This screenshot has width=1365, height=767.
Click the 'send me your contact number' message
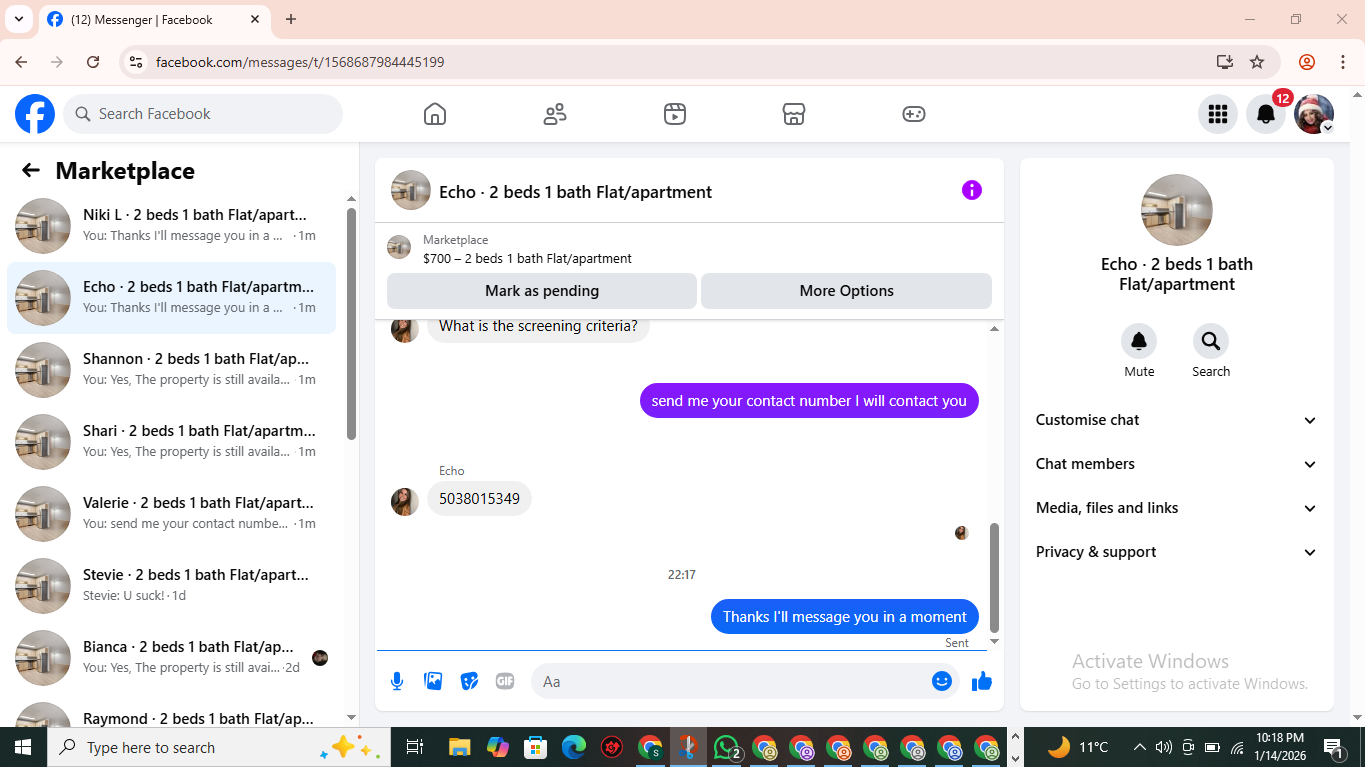[x=809, y=401]
